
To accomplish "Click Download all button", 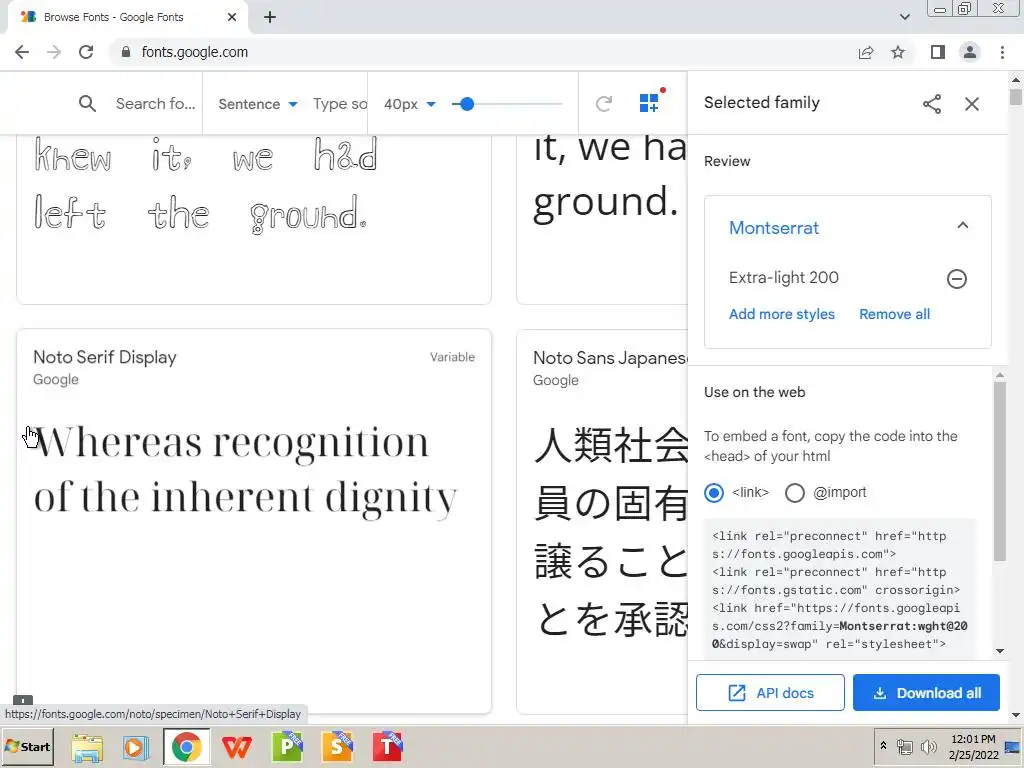I will click(926, 693).
